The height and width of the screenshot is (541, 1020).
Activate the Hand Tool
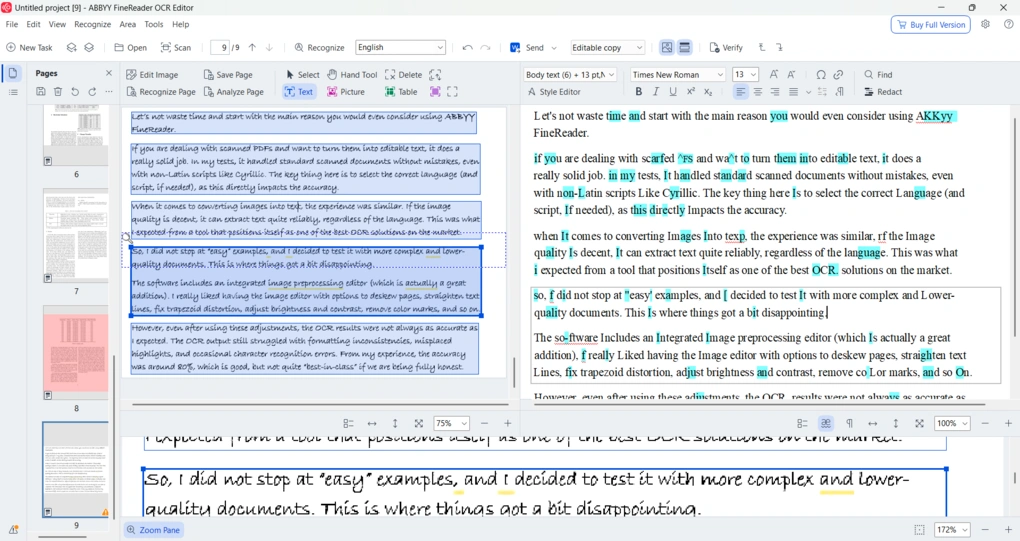coord(352,75)
